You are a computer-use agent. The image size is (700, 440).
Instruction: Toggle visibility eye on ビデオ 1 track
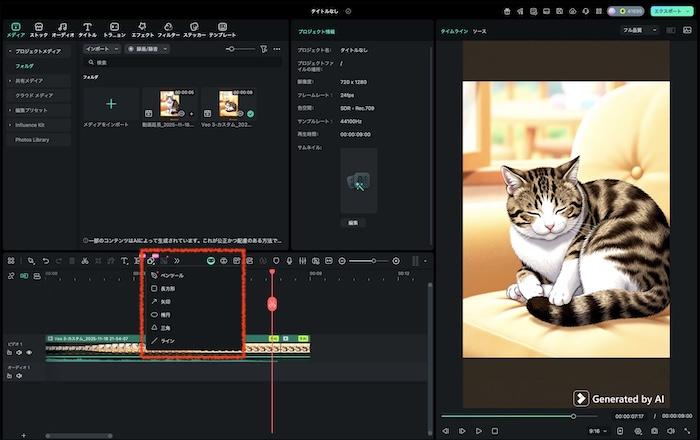coord(29,352)
